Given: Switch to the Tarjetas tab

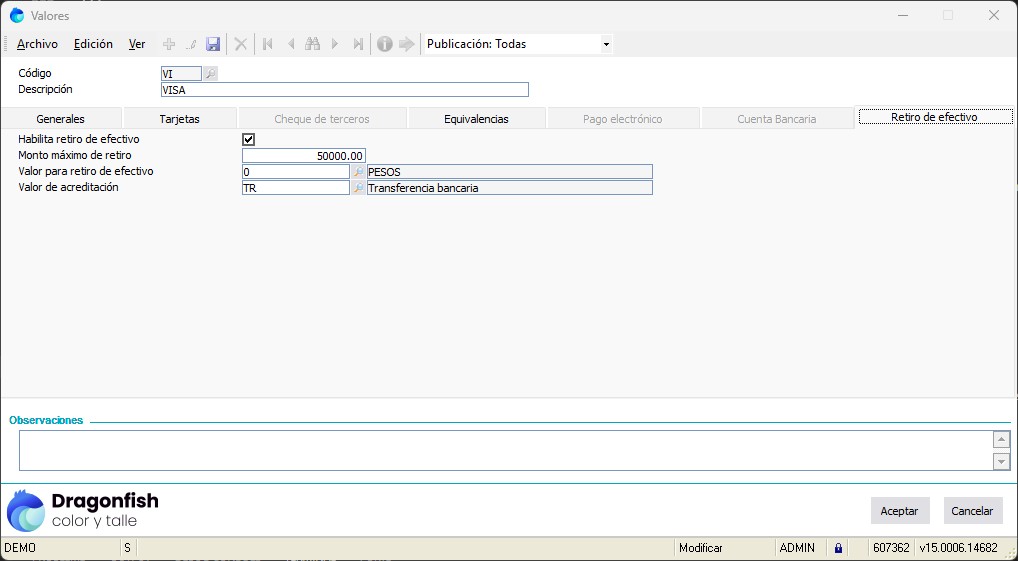Looking at the screenshot, I should tap(179, 118).
